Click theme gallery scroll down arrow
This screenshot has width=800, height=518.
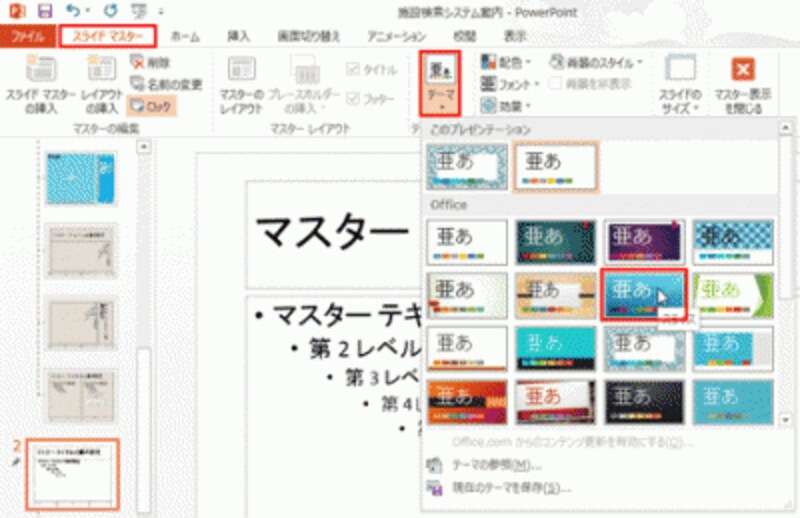coord(786,420)
